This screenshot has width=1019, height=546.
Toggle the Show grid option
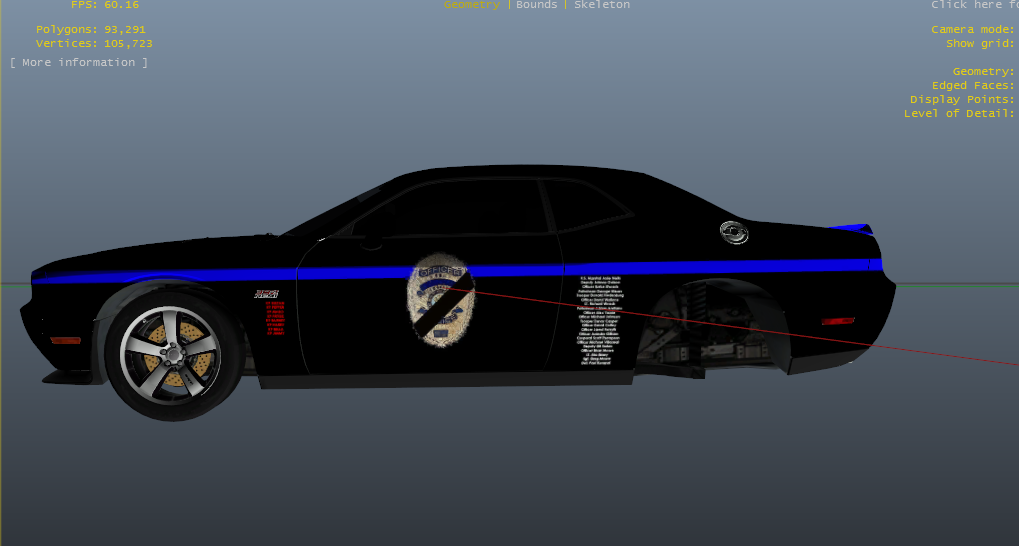pos(981,44)
